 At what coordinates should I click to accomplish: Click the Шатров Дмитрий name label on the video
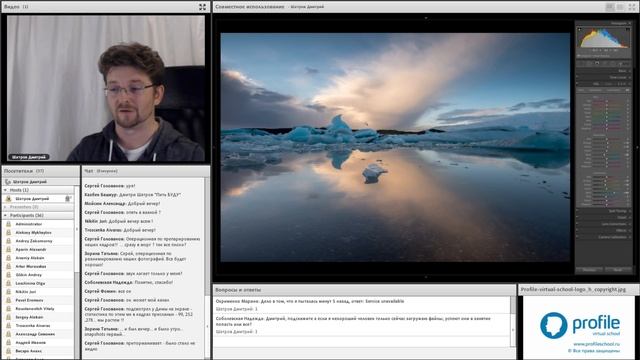(29, 157)
